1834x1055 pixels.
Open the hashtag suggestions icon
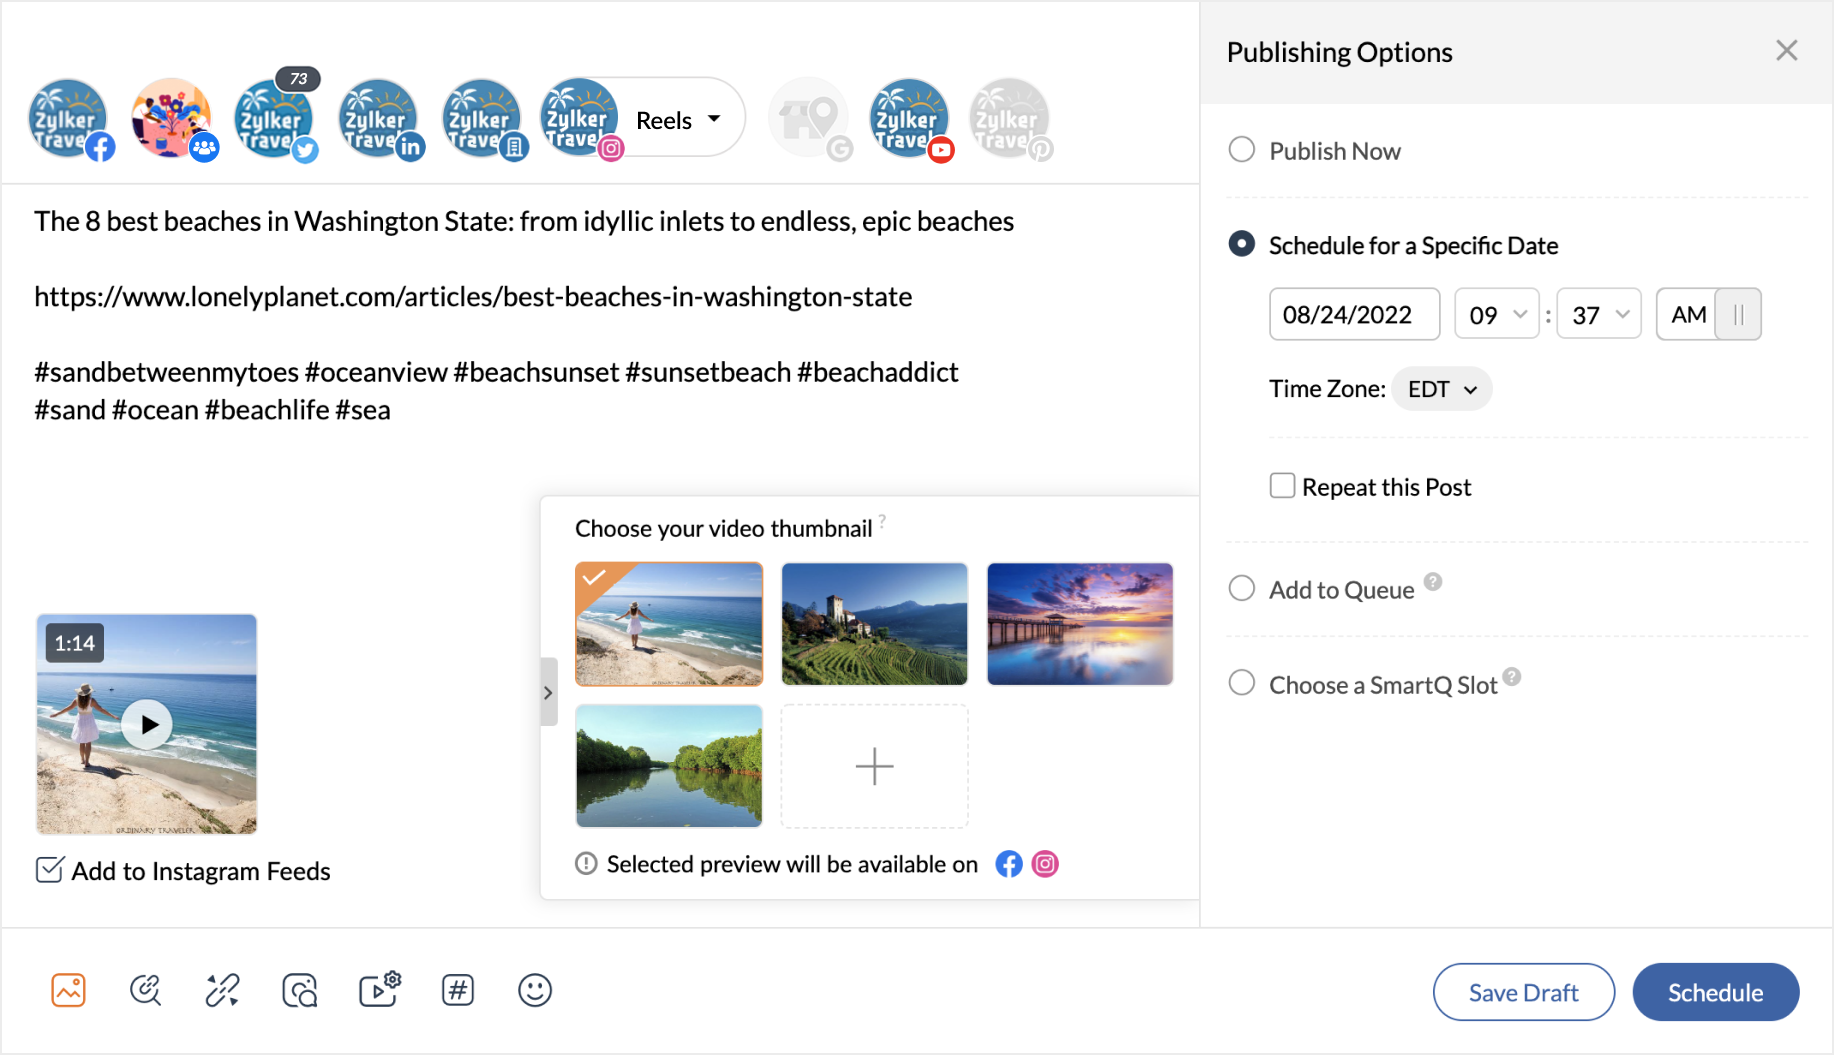(x=457, y=990)
